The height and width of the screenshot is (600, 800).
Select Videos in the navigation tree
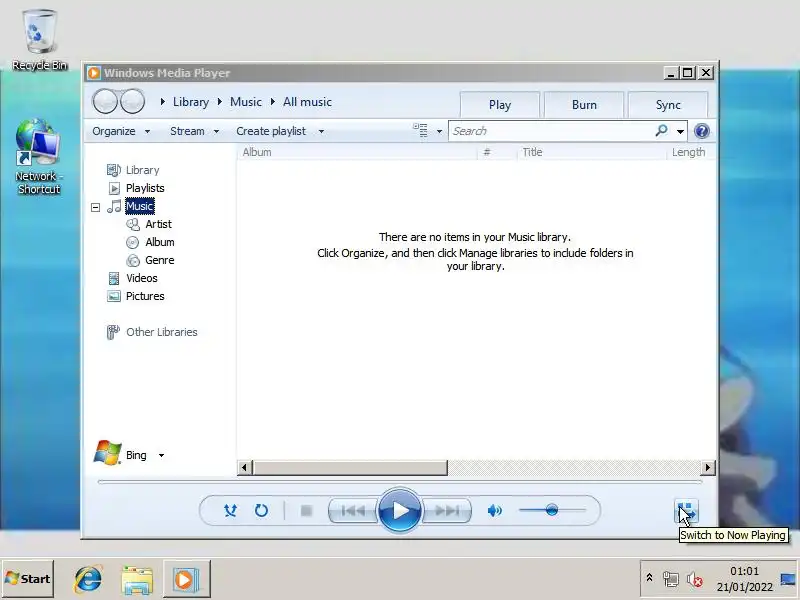point(141,278)
